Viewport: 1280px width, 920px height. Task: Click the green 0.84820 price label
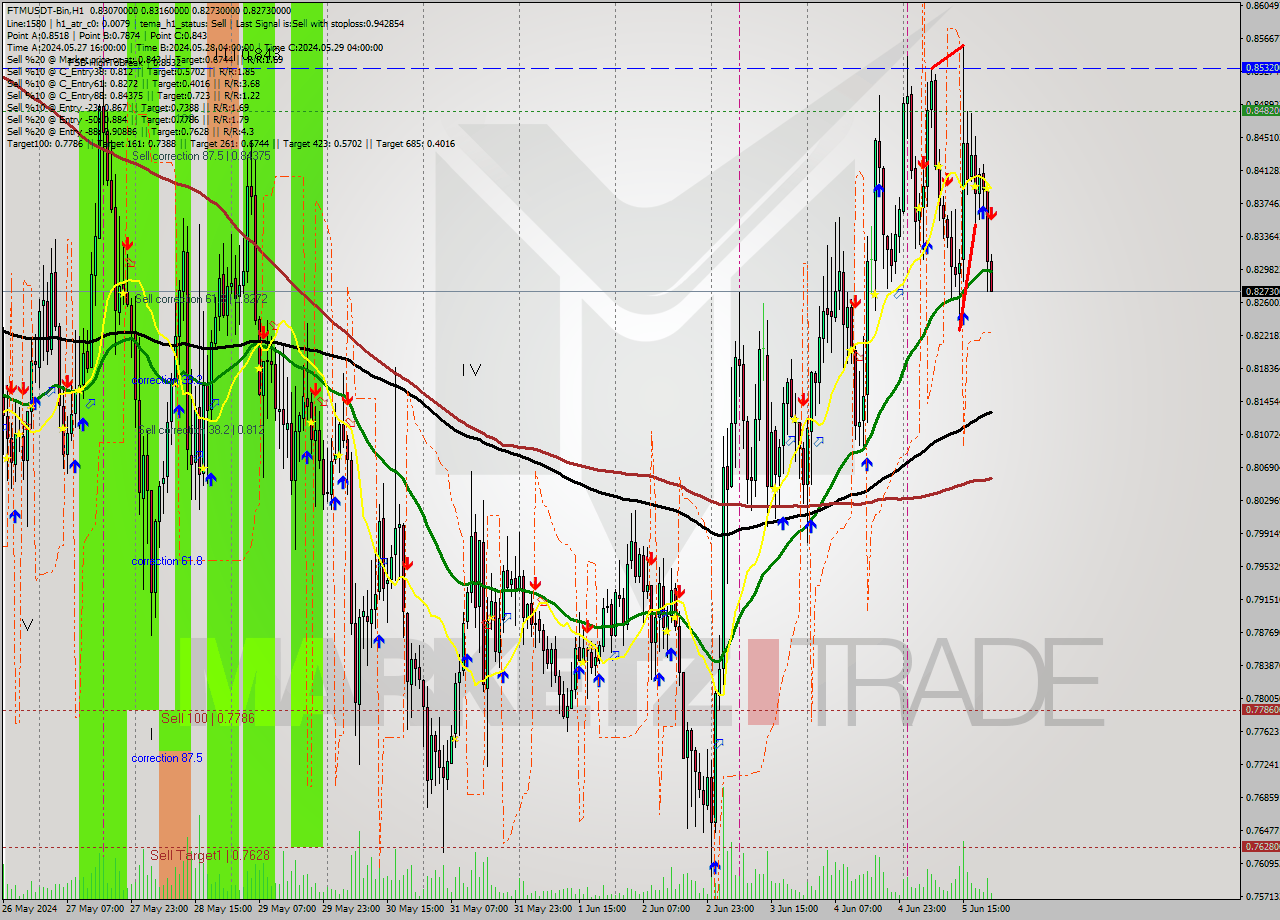1260,110
